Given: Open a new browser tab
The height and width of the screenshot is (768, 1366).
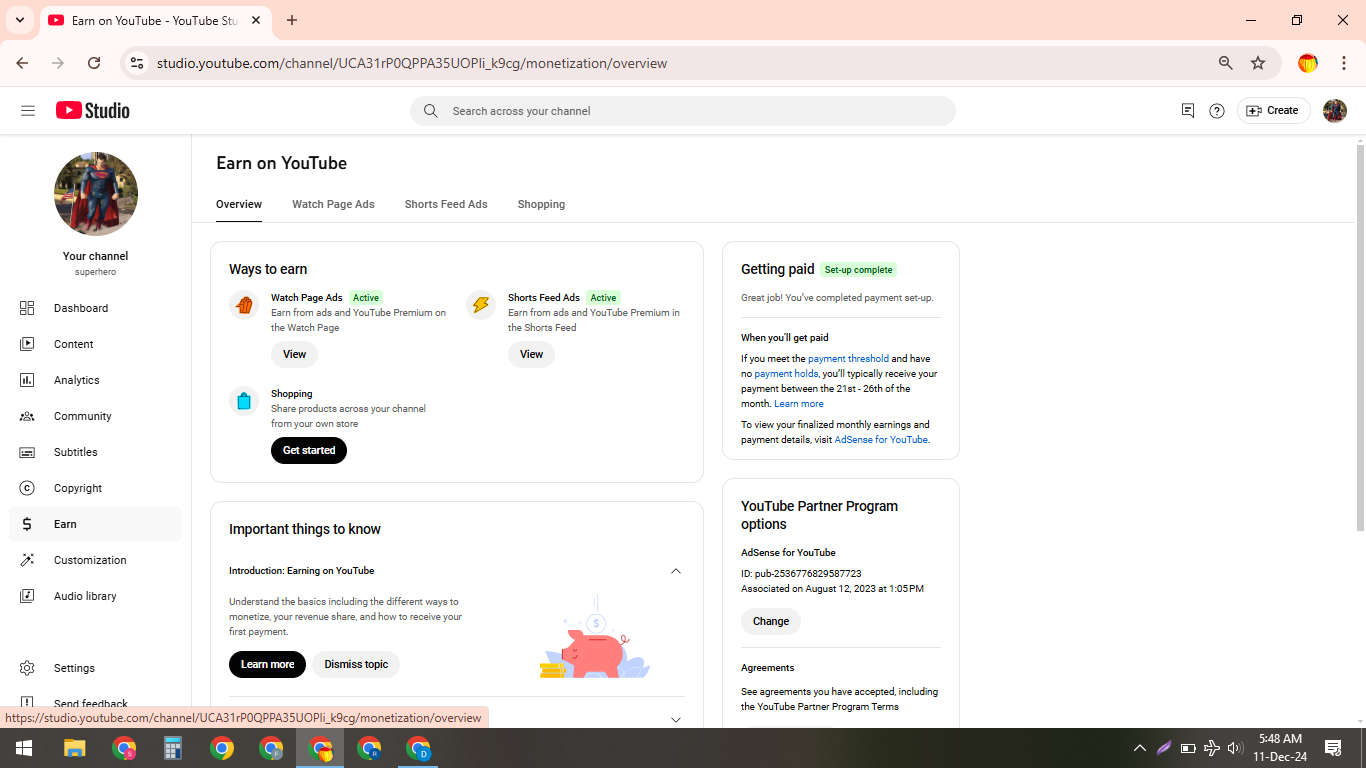Looking at the screenshot, I should [x=292, y=20].
